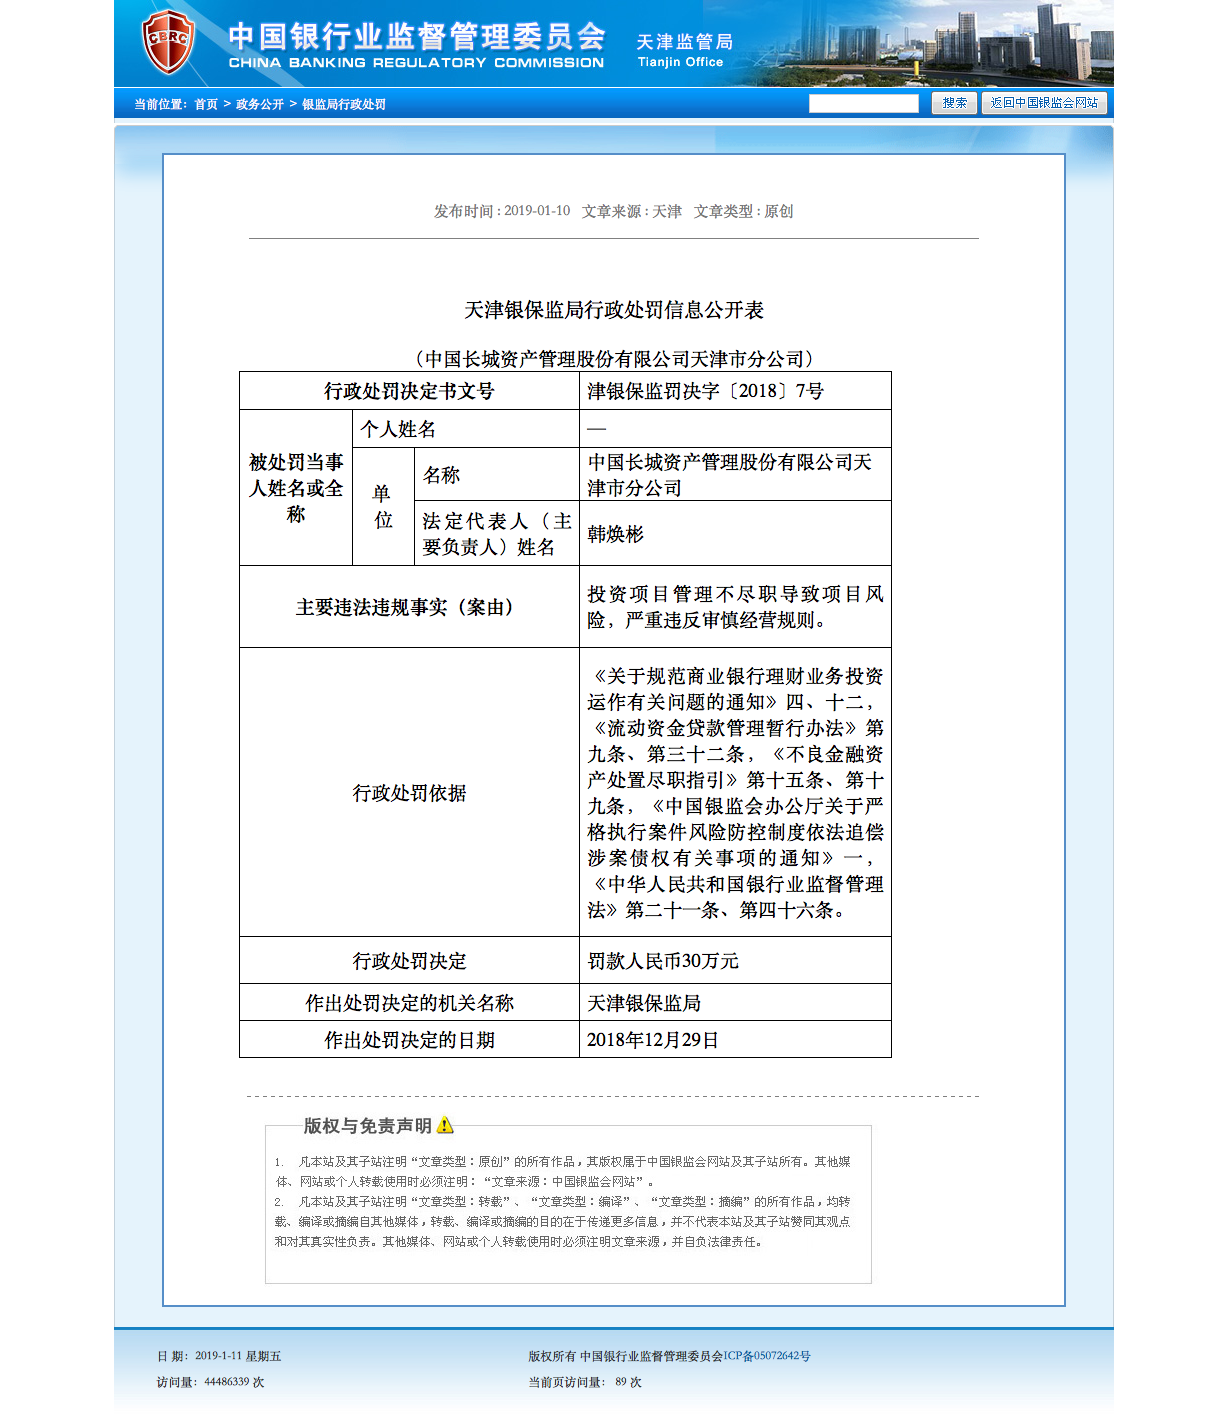Click the CBRC shield logo
This screenshot has width=1228, height=1414.
(x=168, y=42)
